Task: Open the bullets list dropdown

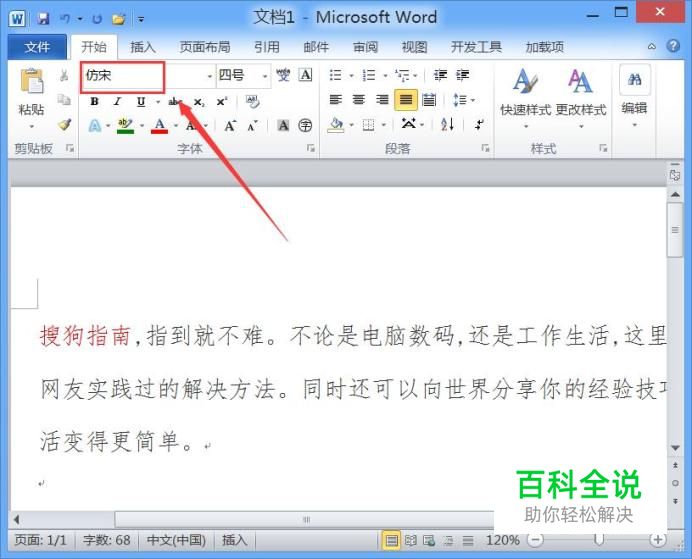Action: click(x=351, y=76)
